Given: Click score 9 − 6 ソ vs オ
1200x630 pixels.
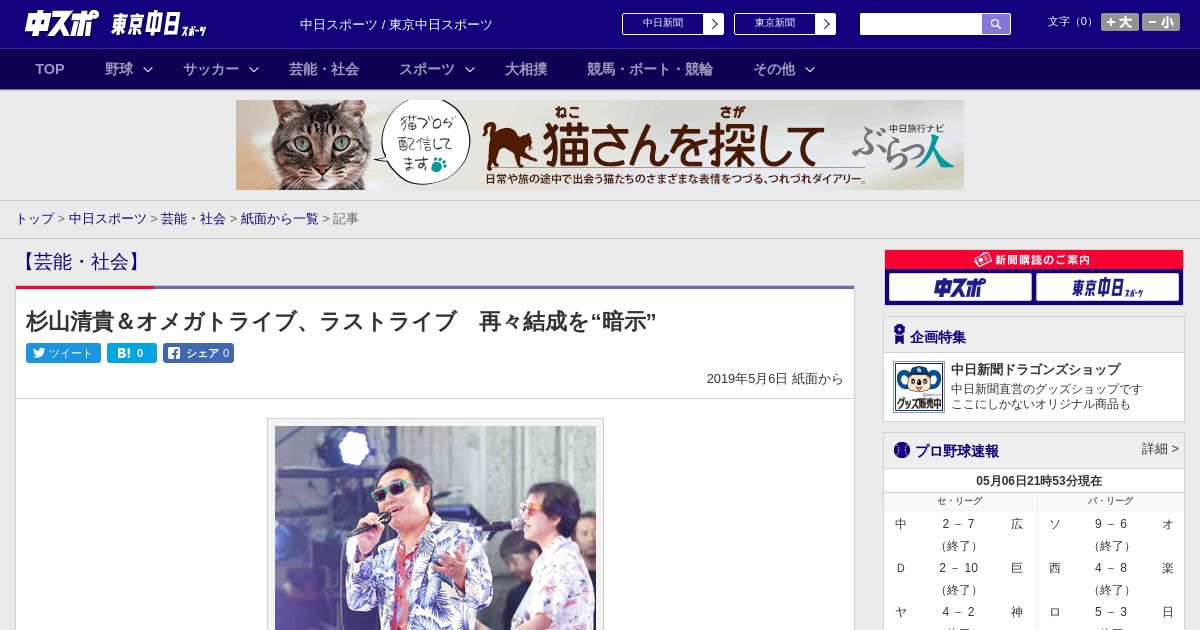Looking at the screenshot, I should click(1111, 524).
